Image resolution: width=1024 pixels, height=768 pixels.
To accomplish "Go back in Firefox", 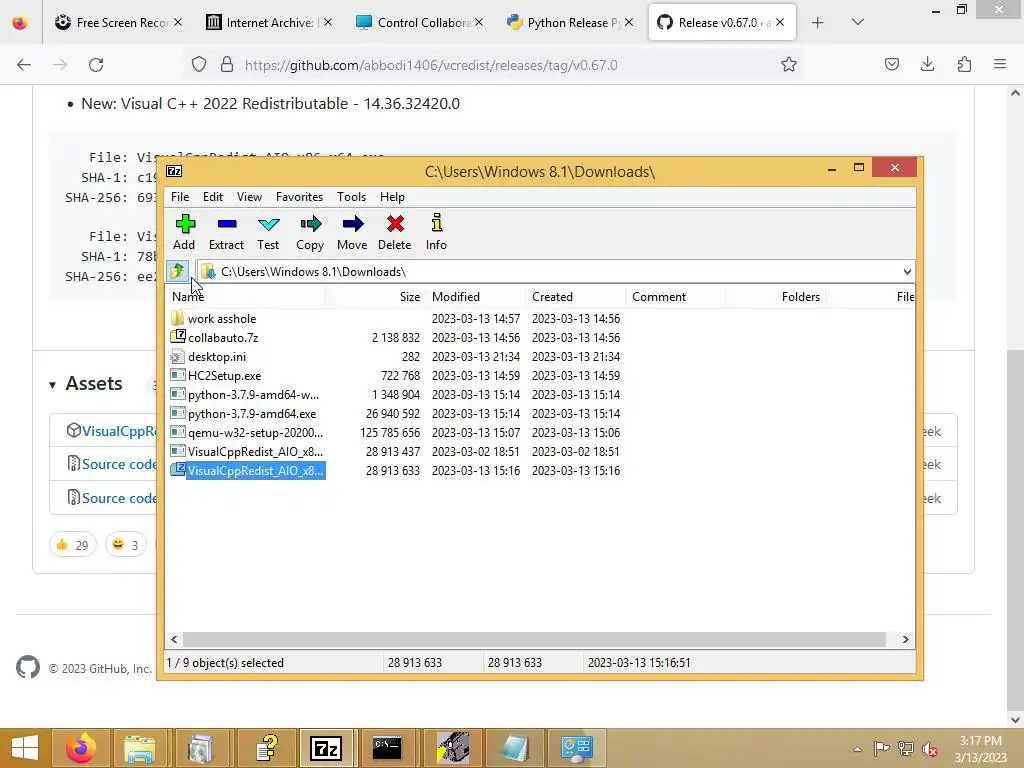I will (24, 65).
